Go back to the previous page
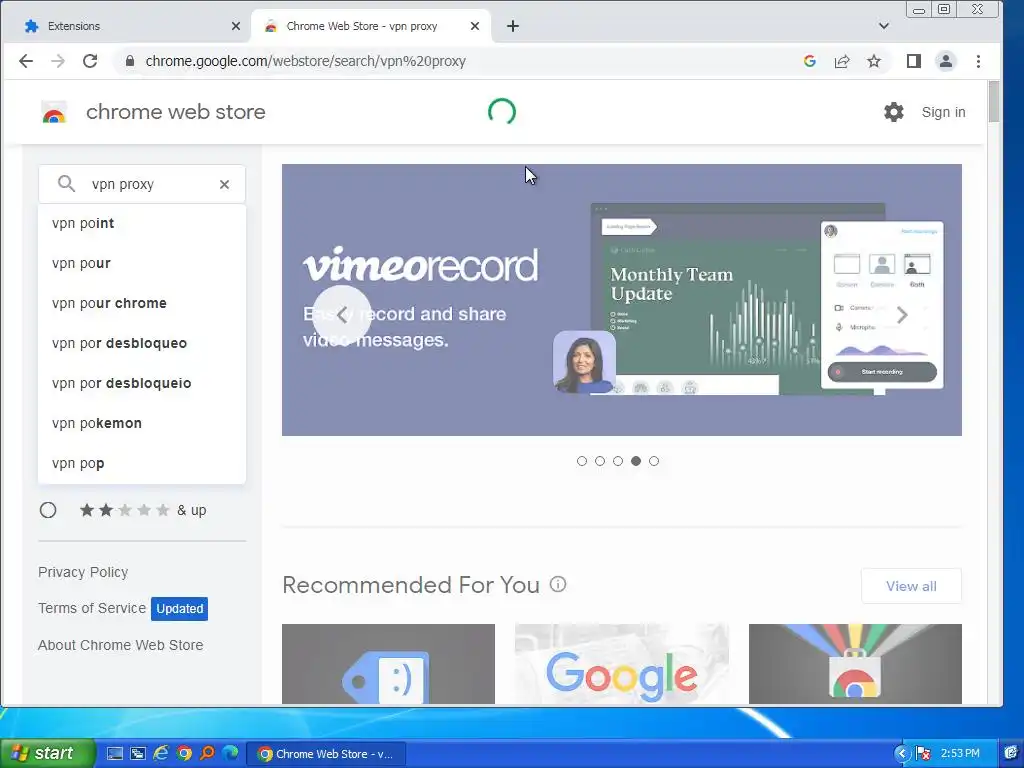1024x768 pixels. click(x=25, y=61)
